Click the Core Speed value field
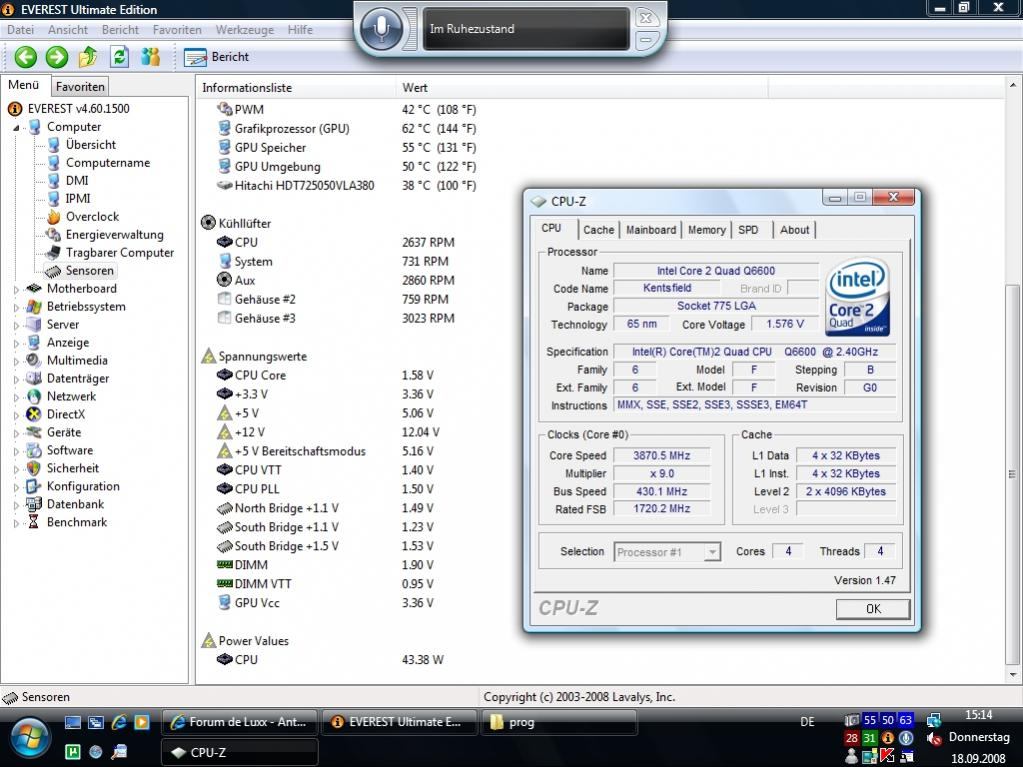This screenshot has height=767, width=1023. [662, 456]
